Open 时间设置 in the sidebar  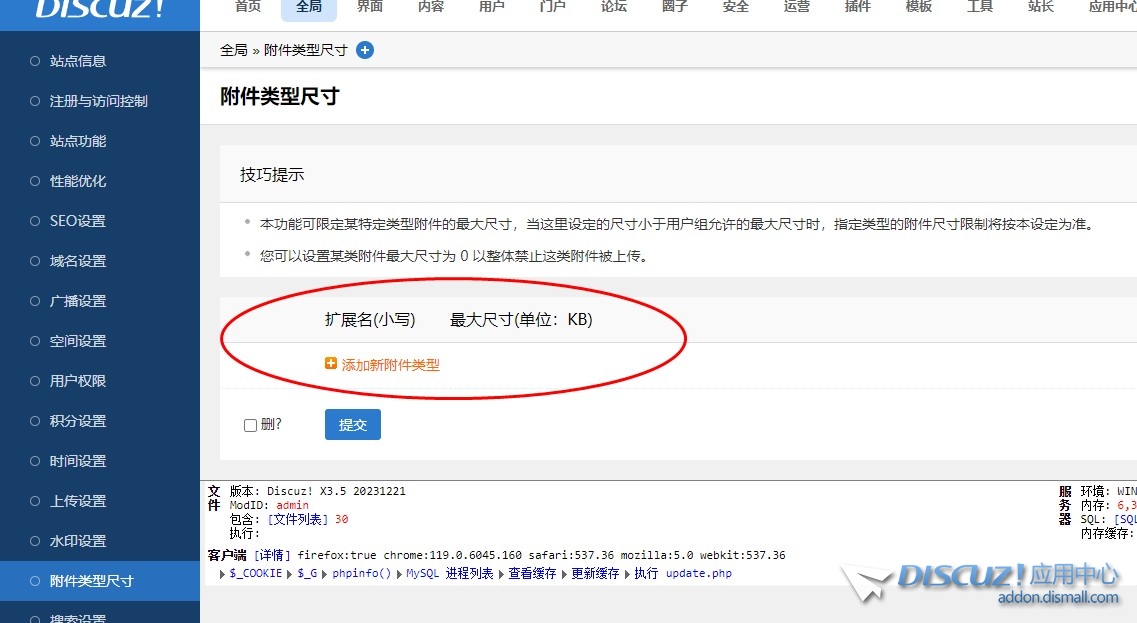point(78,461)
